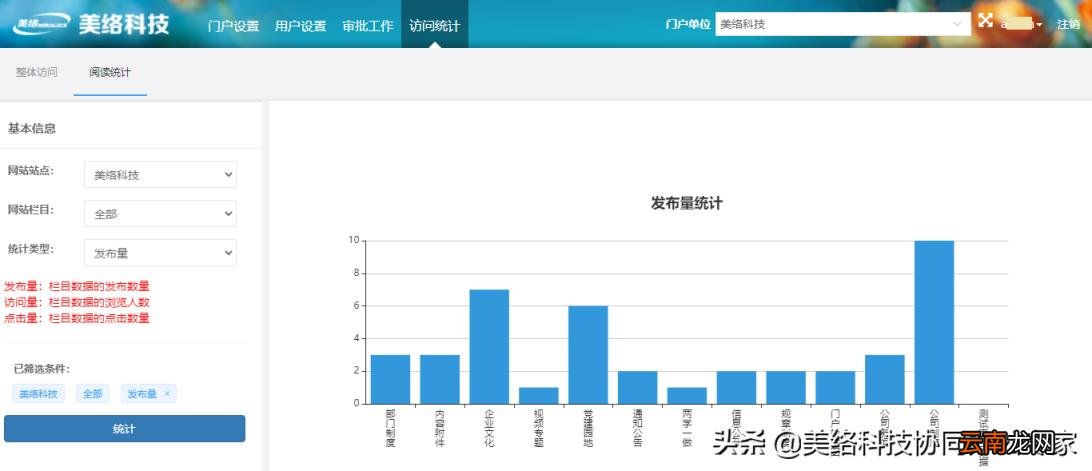
Task: Click the red 点击量 description text
Action: click(77, 318)
